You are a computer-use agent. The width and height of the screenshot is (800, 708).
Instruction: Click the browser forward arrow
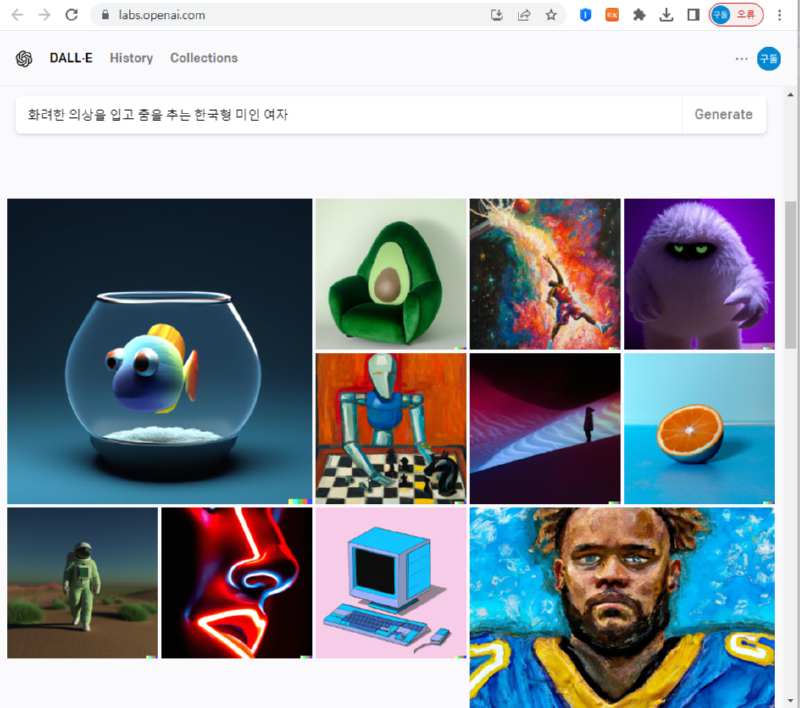pyautogui.click(x=44, y=15)
